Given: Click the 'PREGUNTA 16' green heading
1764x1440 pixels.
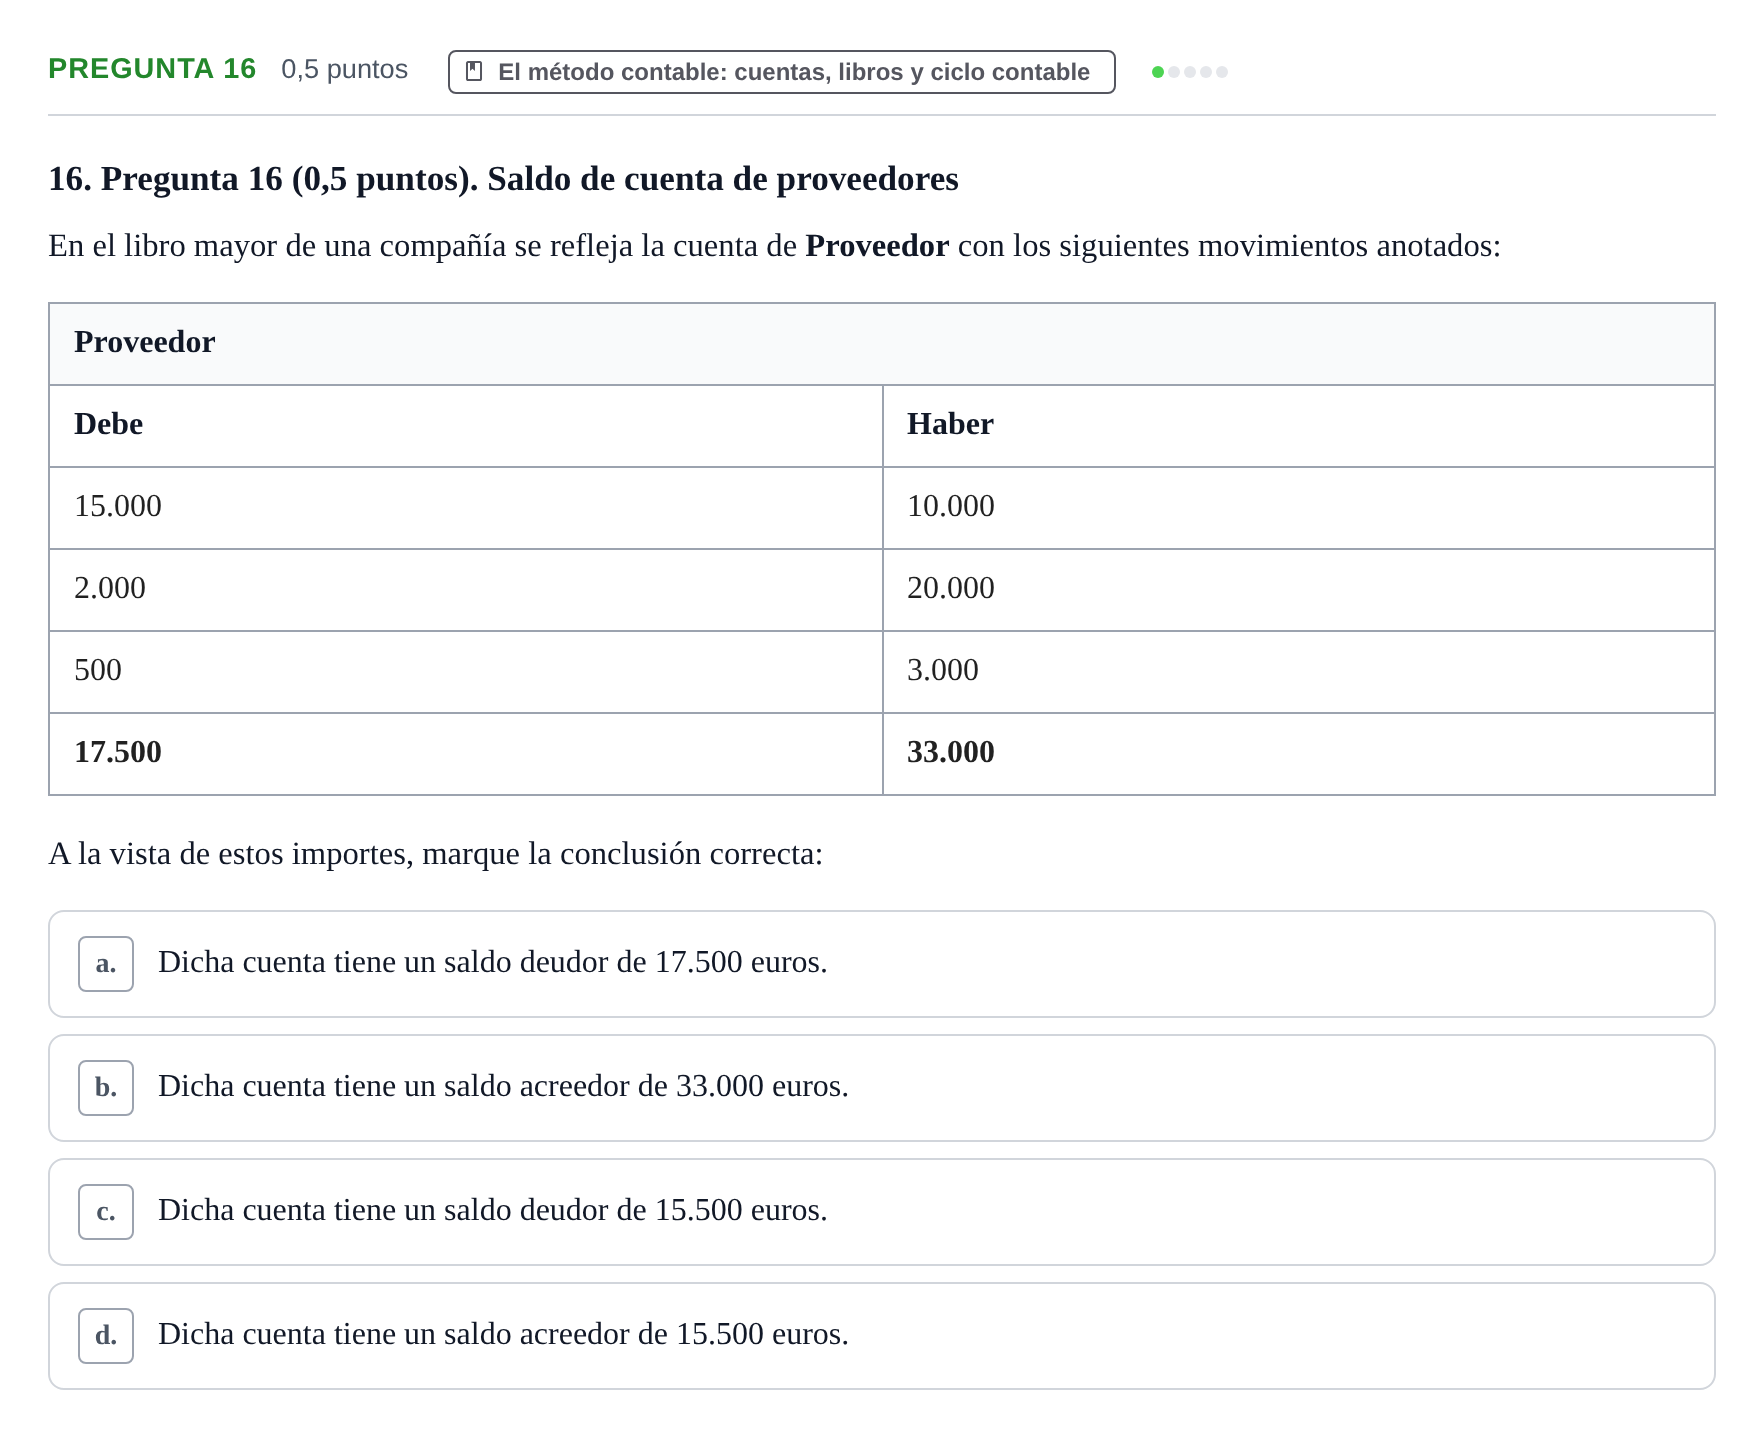Looking at the screenshot, I should 152,69.
